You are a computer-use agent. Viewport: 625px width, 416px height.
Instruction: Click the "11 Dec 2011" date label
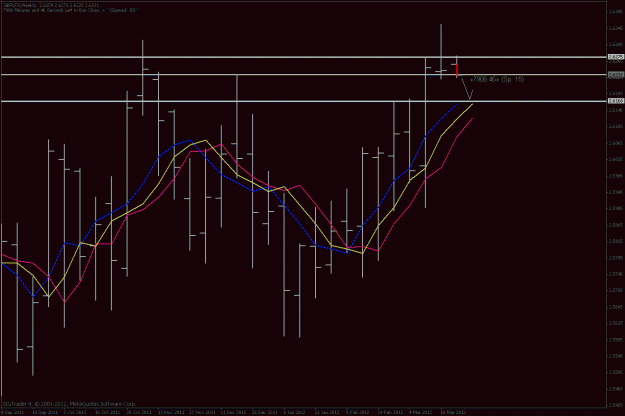233,412
